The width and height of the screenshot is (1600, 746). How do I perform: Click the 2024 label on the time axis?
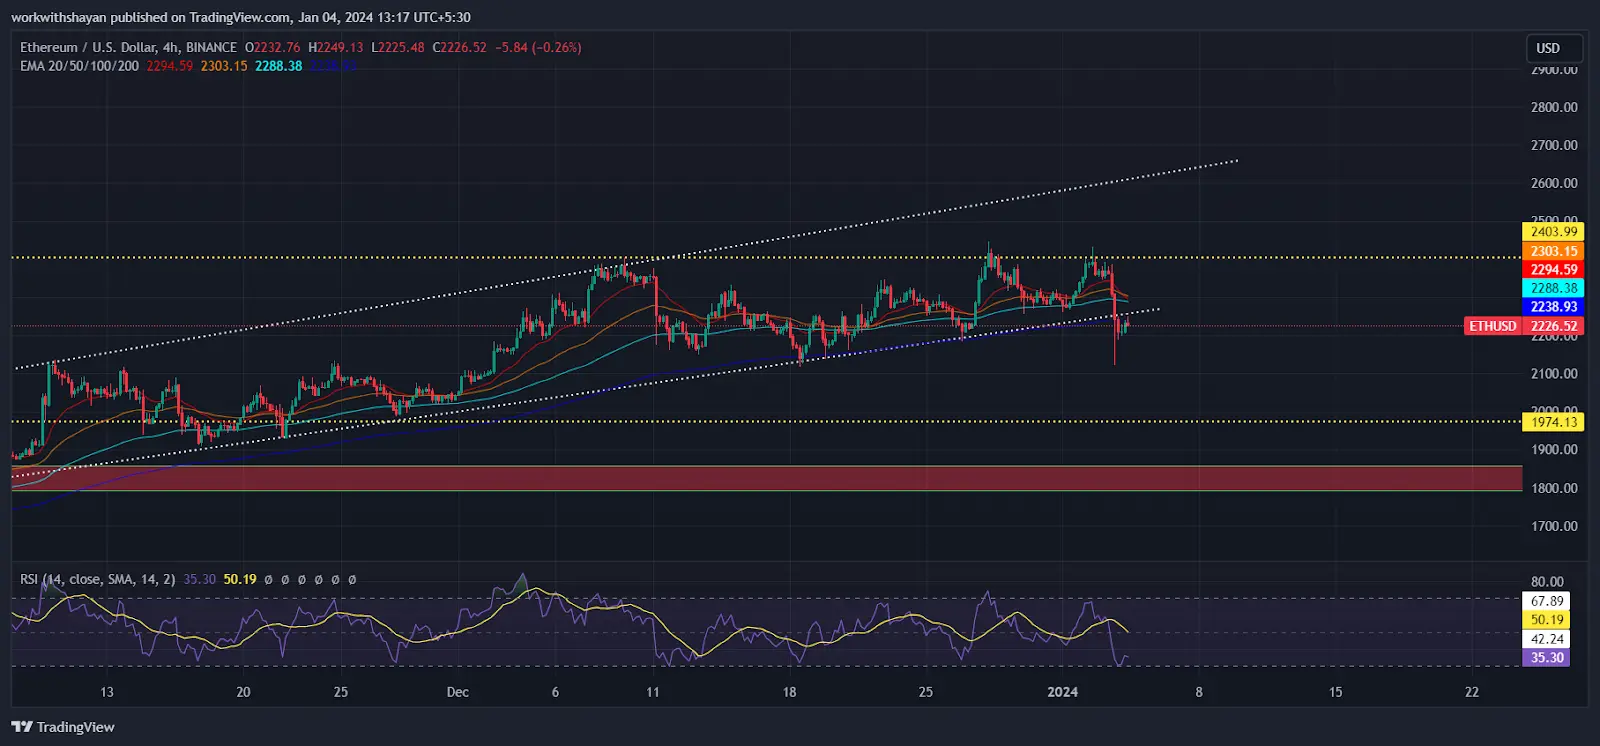(x=1062, y=692)
